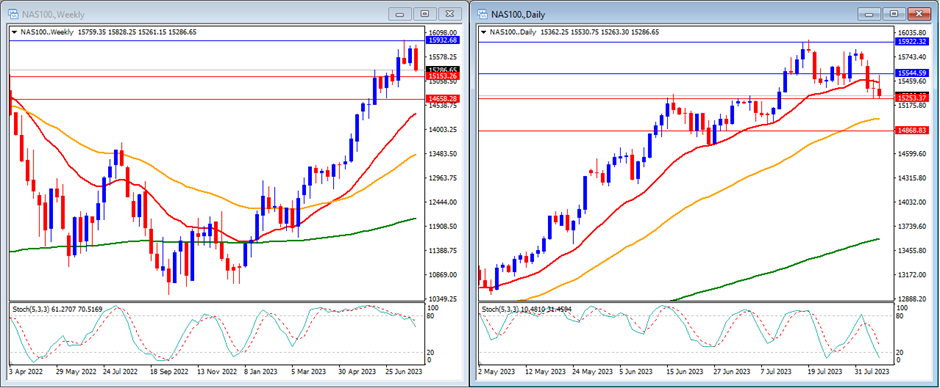Click the 10869.00 price on Weekly price scale
Viewport: 940px width, 388px height.
[442, 275]
